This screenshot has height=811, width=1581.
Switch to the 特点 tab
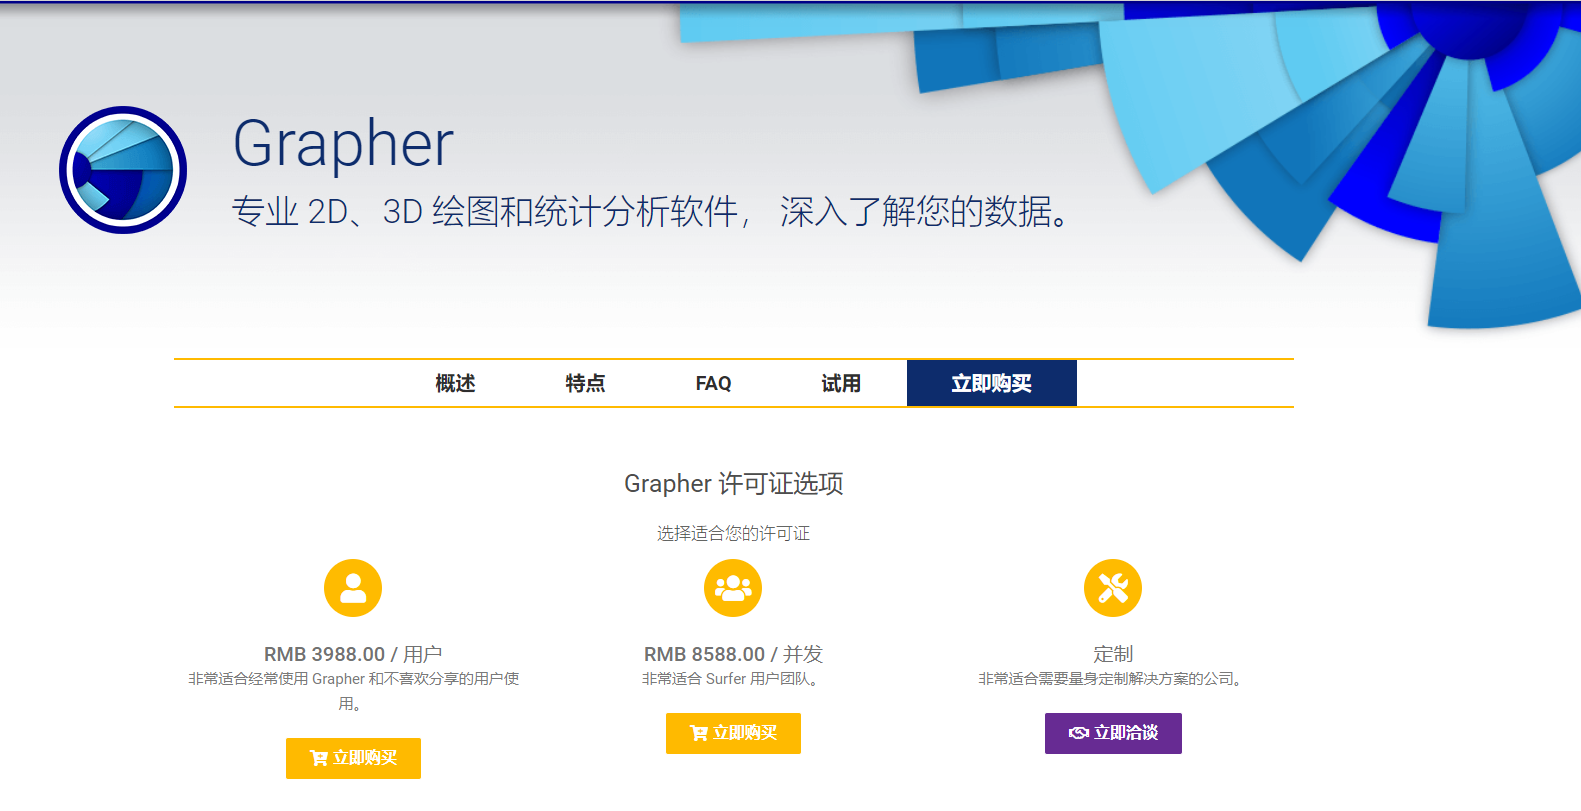tap(585, 383)
